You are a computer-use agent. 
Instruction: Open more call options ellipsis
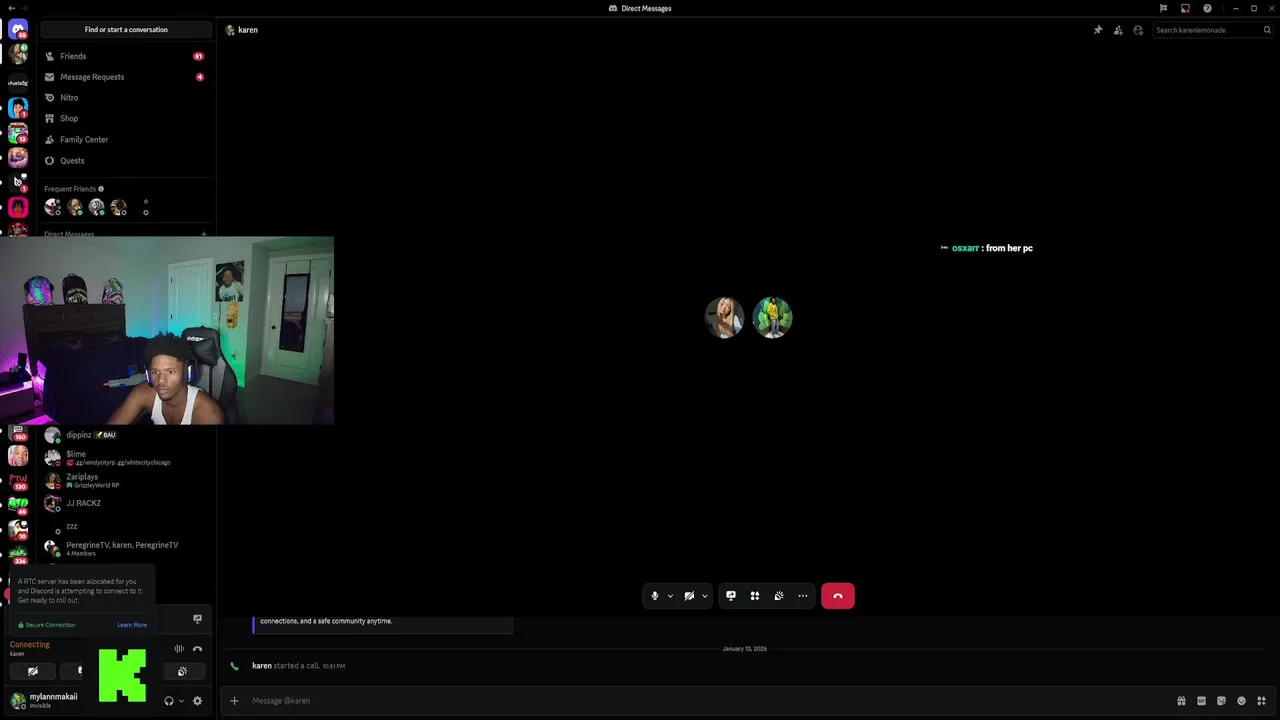click(x=803, y=596)
